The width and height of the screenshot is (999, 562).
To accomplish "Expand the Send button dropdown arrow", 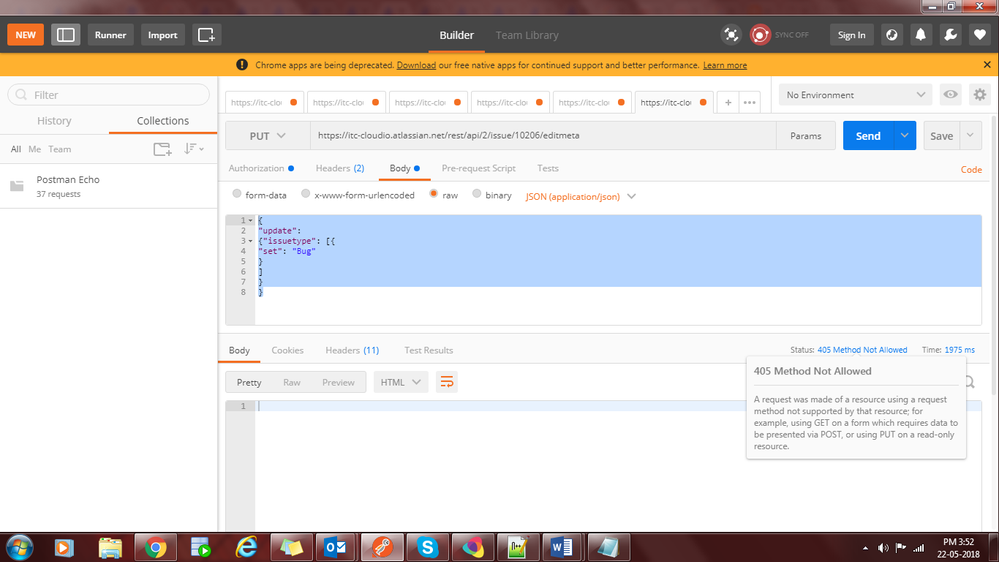I will 904,136.
